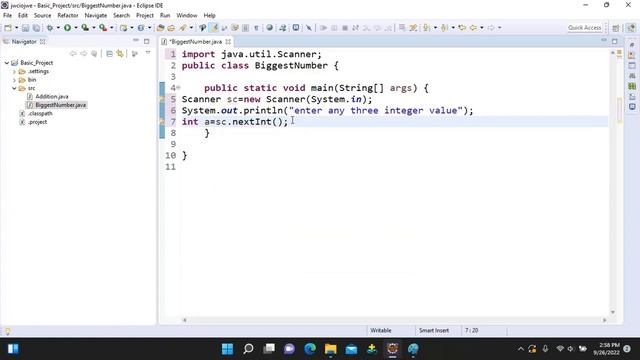Image resolution: width=640 pixels, height=360 pixels.
Task: Open the Search menu
Action: click(x=121, y=15)
